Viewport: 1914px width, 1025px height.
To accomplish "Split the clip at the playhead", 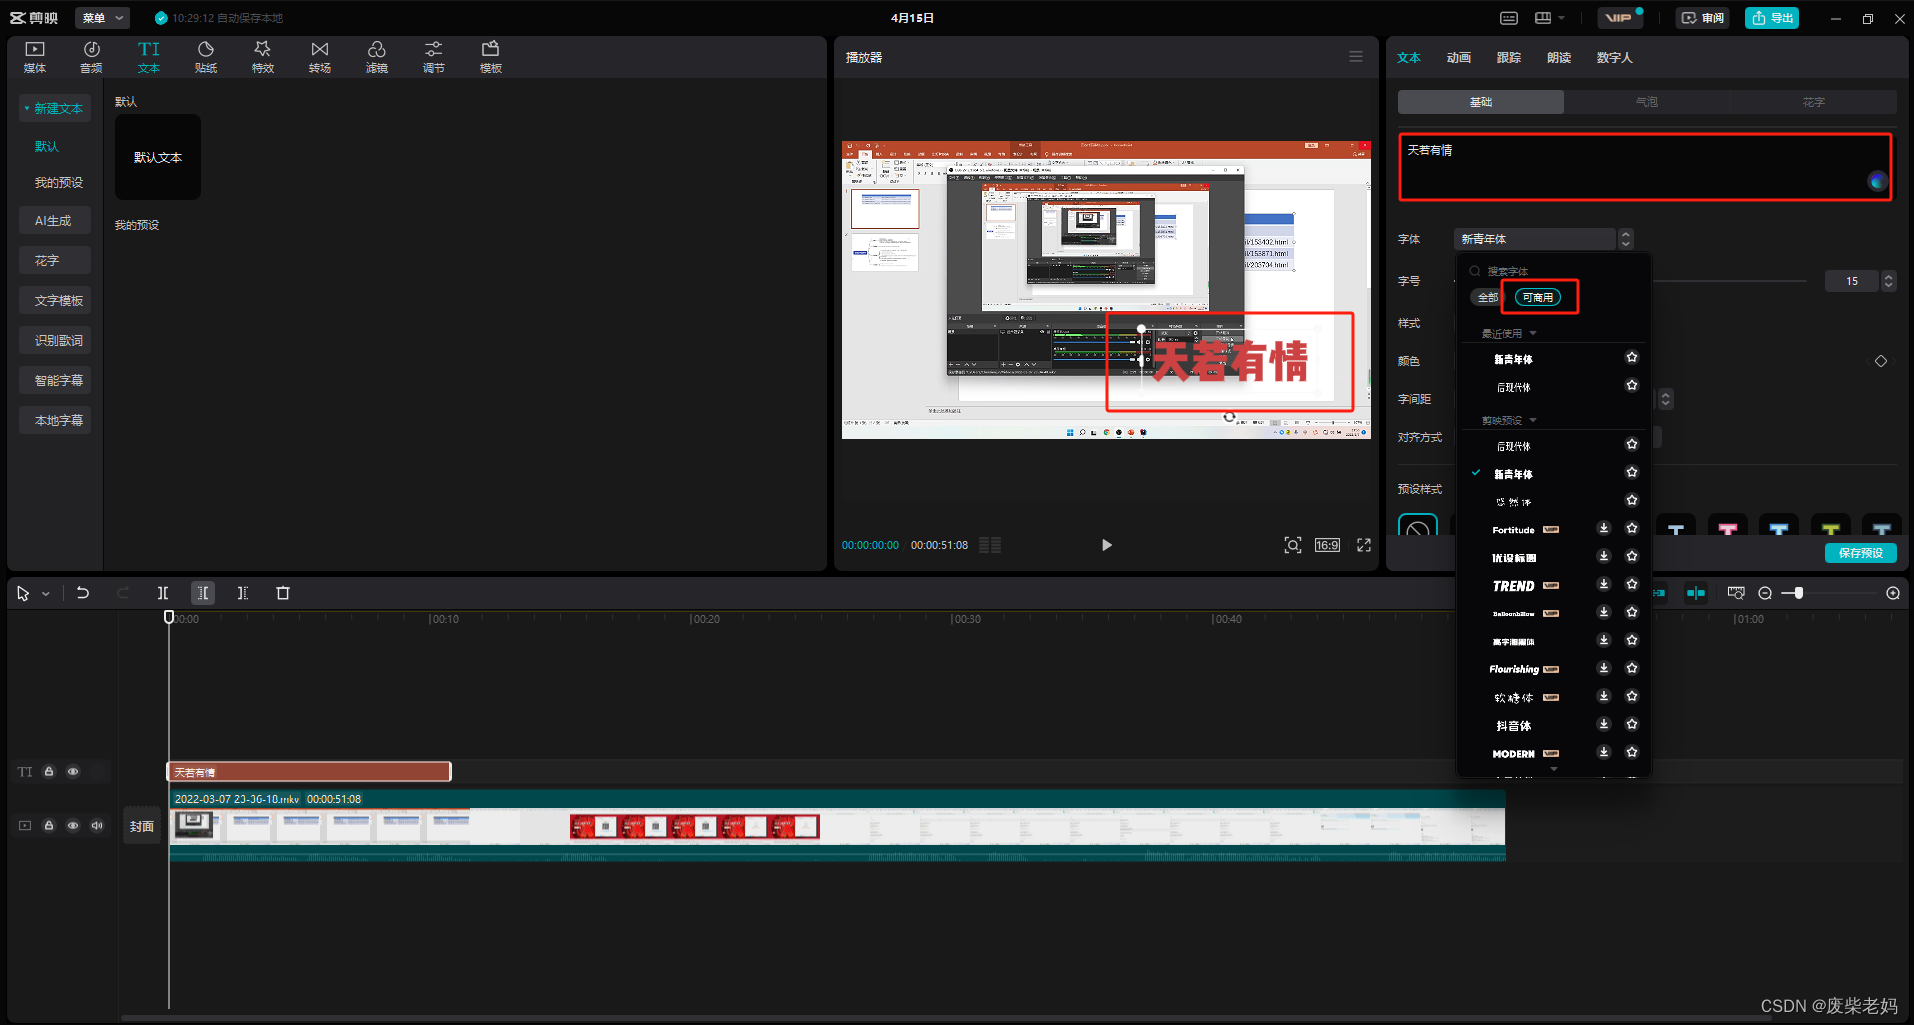I will click(163, 593).
